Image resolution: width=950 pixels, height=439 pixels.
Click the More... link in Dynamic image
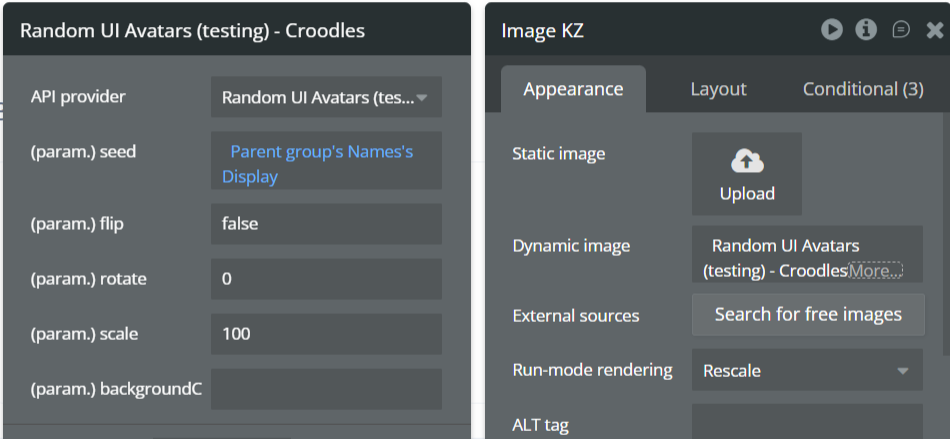[876, 270]
